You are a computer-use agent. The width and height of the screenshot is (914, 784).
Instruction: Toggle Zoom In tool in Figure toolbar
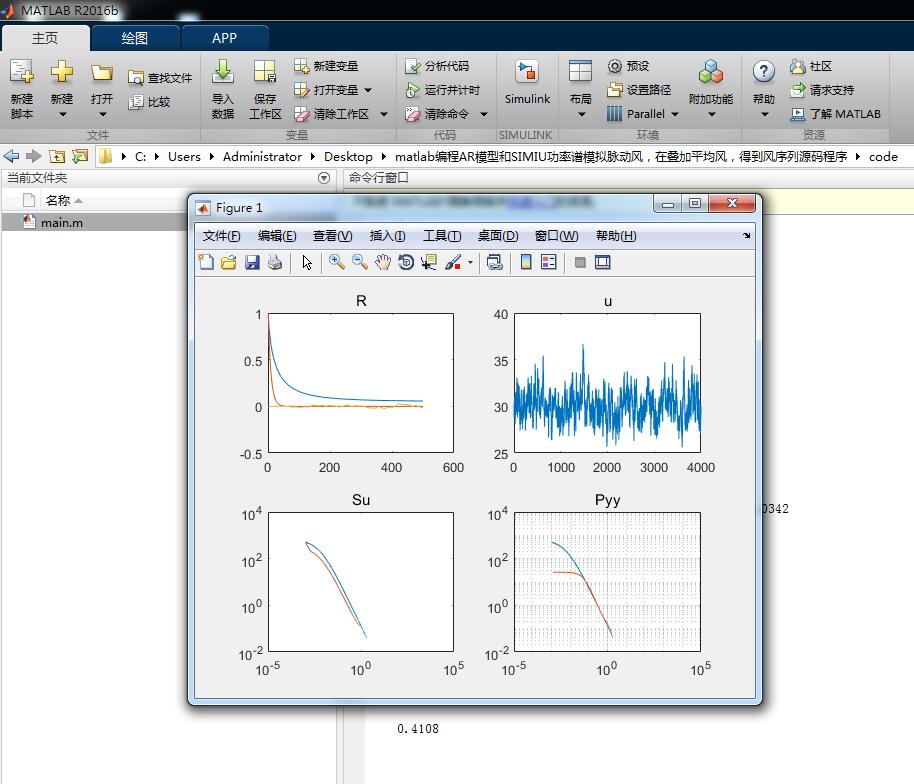click(x=336, y=262)
